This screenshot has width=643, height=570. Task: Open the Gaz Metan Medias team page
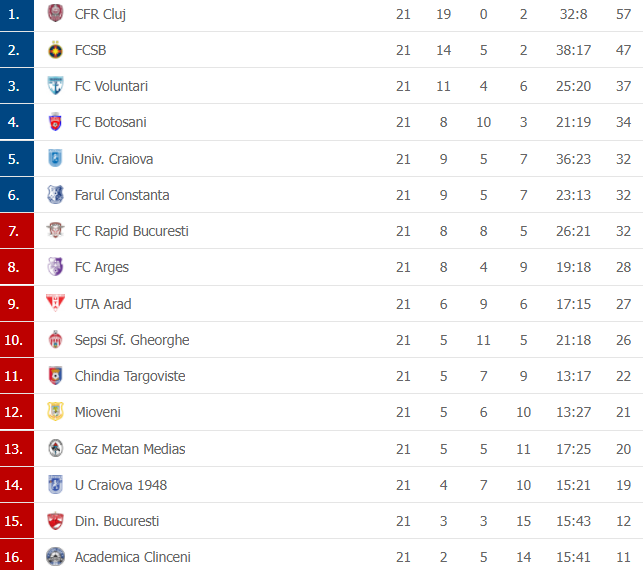(130, 449)
